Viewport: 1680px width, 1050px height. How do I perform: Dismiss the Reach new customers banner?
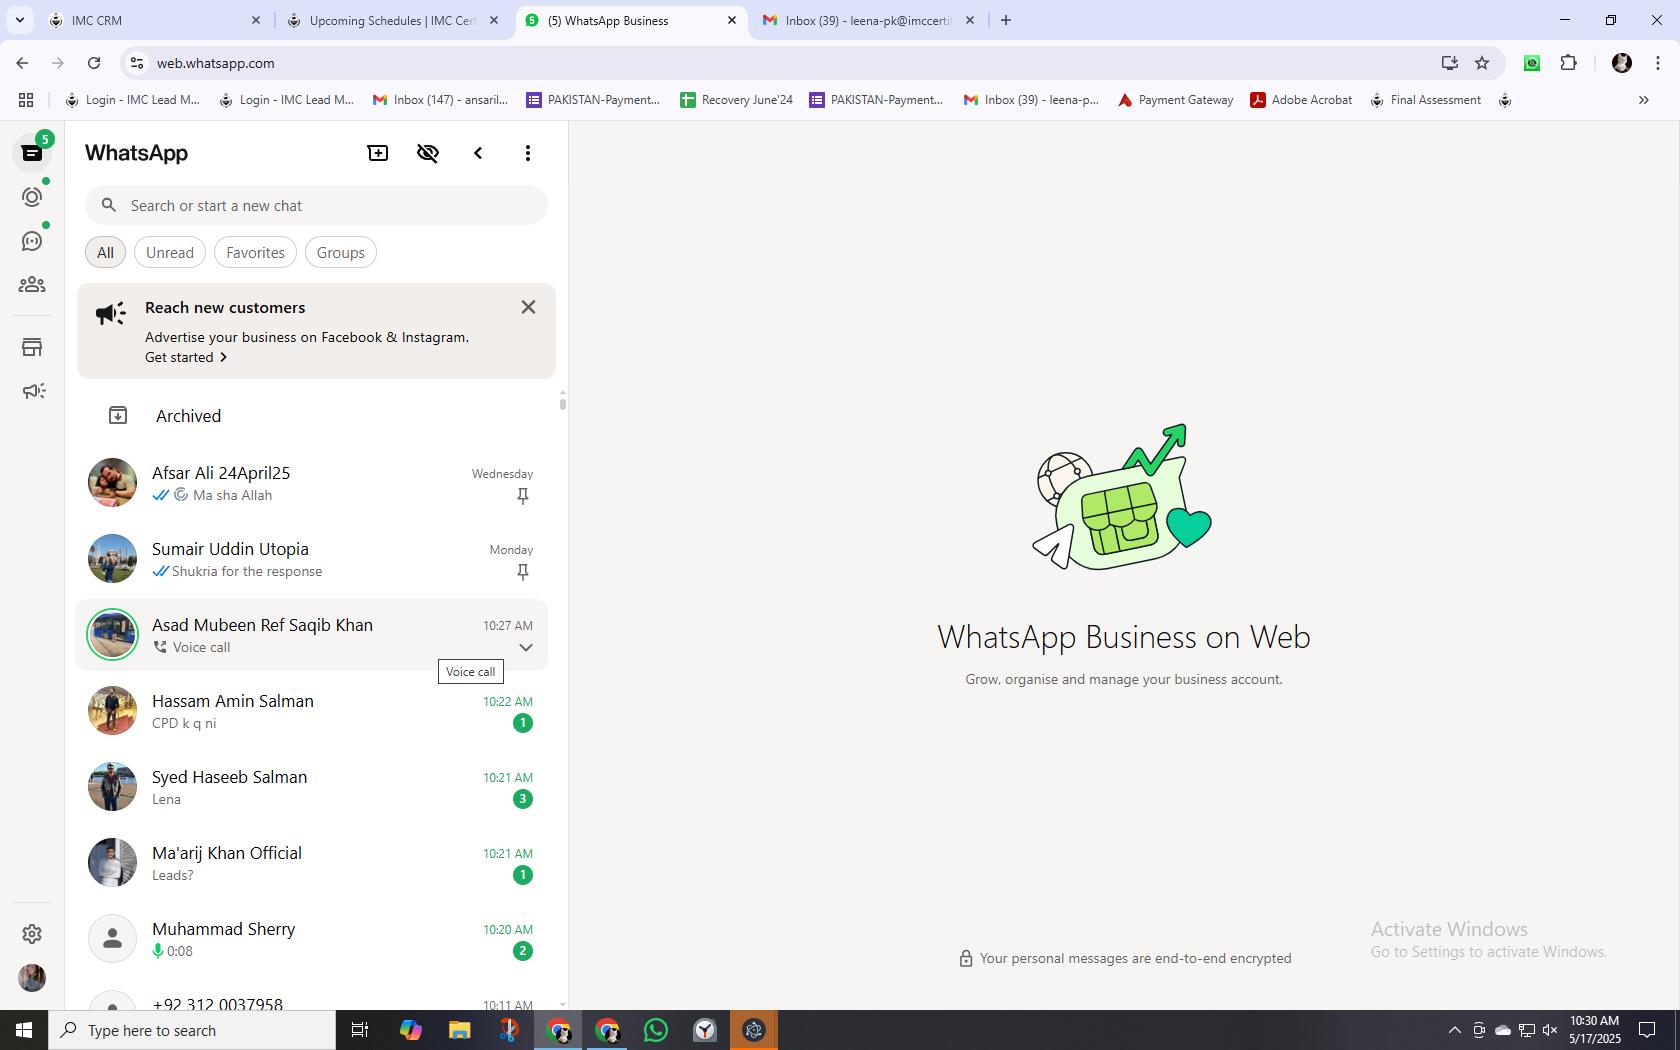click(528, 307)
